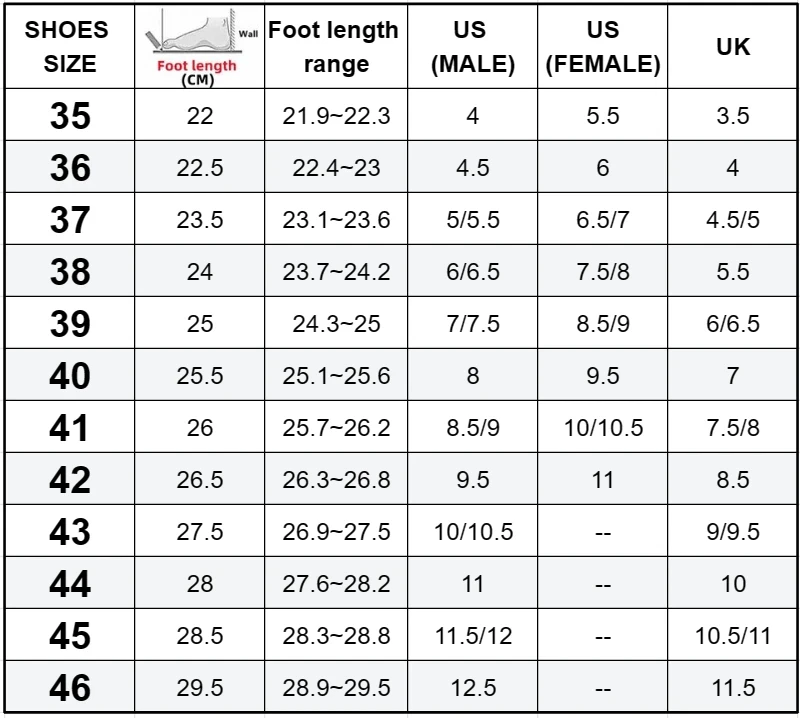The height and width of the screenshot is (718, 800).
Task: Select the 10/10.5 US male cell
Action: click(473, 532)
